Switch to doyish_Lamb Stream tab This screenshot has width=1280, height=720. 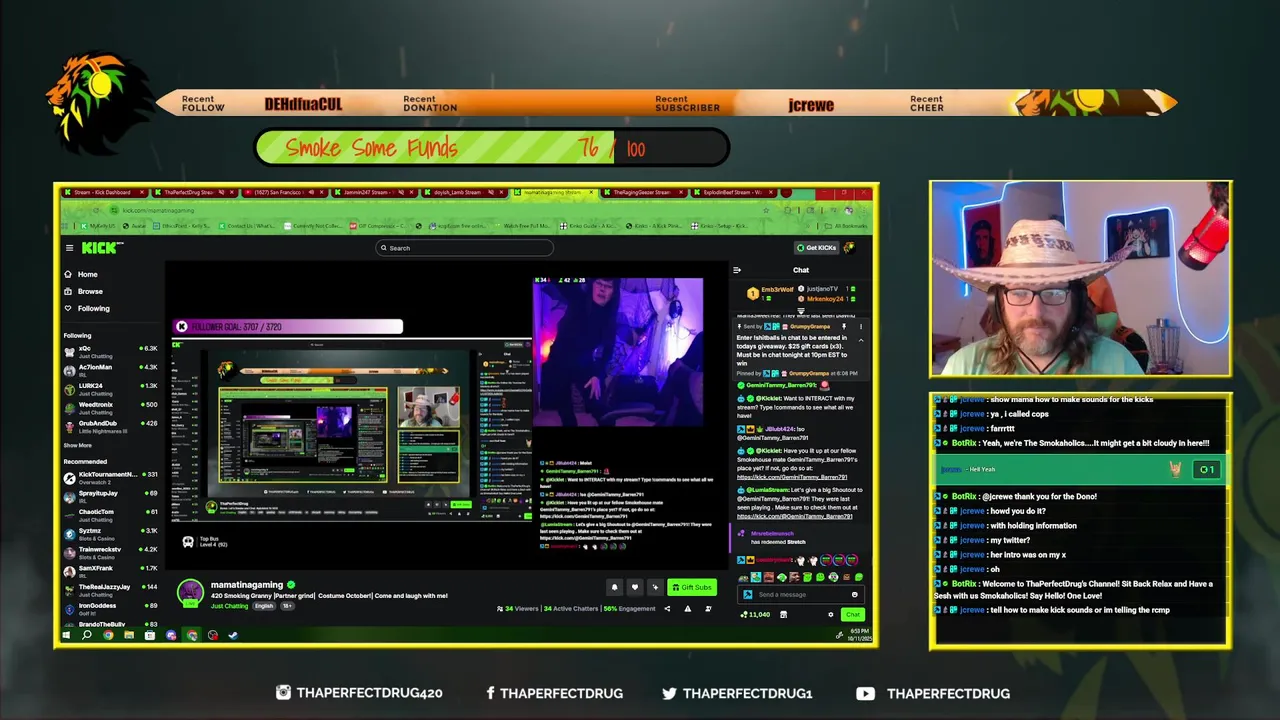pos(465,192)
